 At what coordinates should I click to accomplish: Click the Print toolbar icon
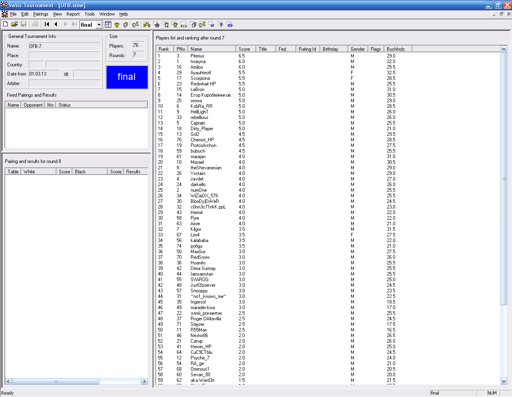pos(35,24)
